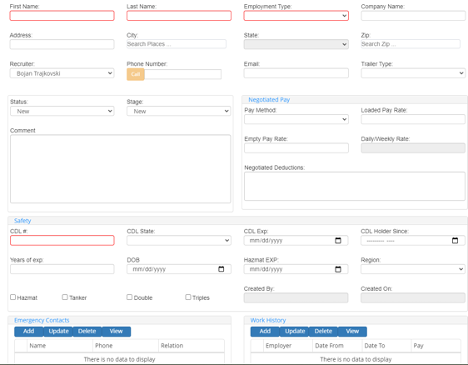The width and height of the screenshot is (468, 365).
Task: Open the CDL Exp calendar picker icon
Action: [338, 240]
